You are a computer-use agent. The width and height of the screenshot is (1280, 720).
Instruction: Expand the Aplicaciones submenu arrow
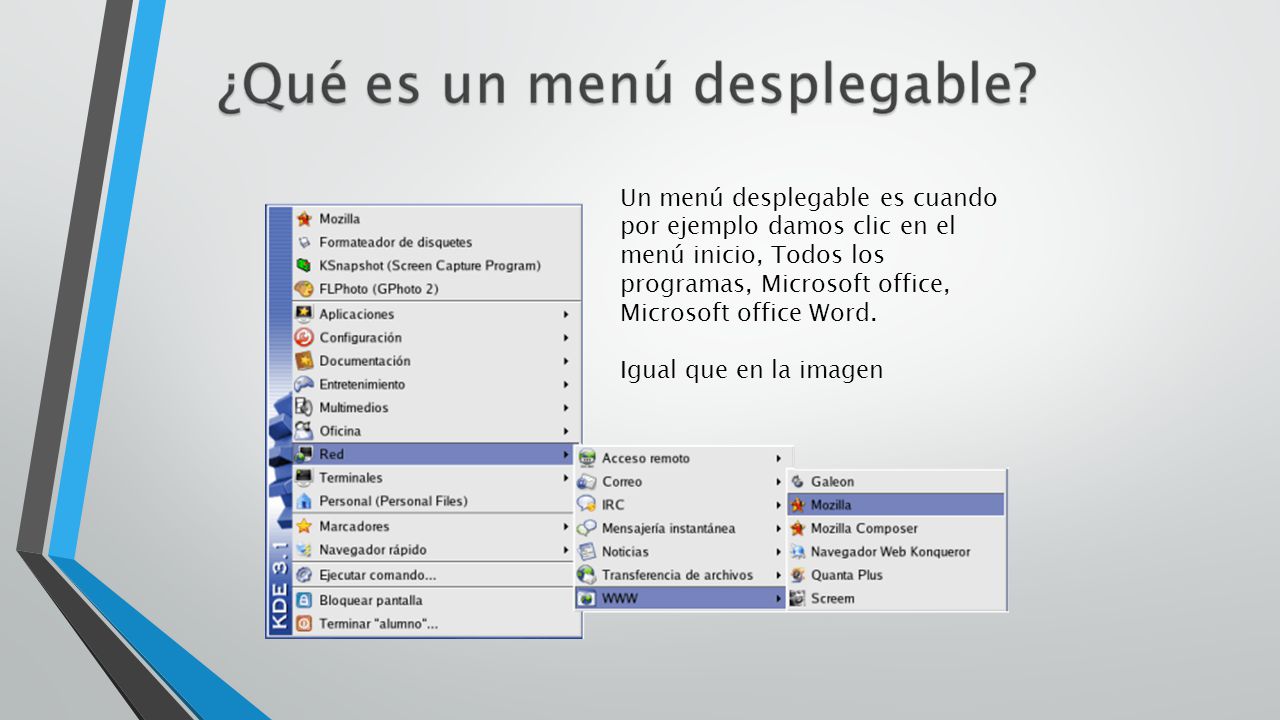tap(566, 314)
